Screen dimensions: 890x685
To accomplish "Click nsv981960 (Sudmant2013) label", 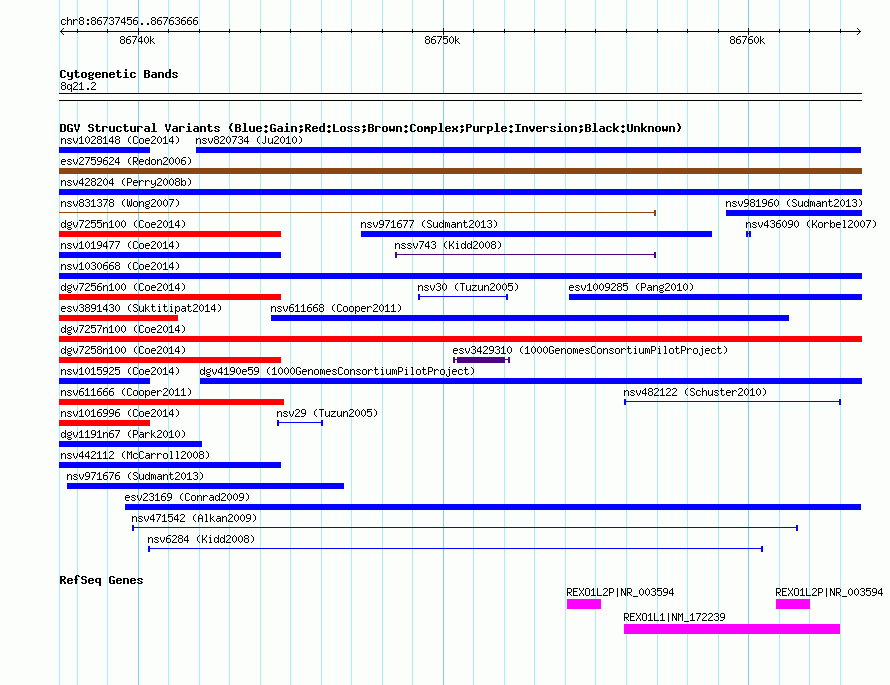I will tap(794, 203).
